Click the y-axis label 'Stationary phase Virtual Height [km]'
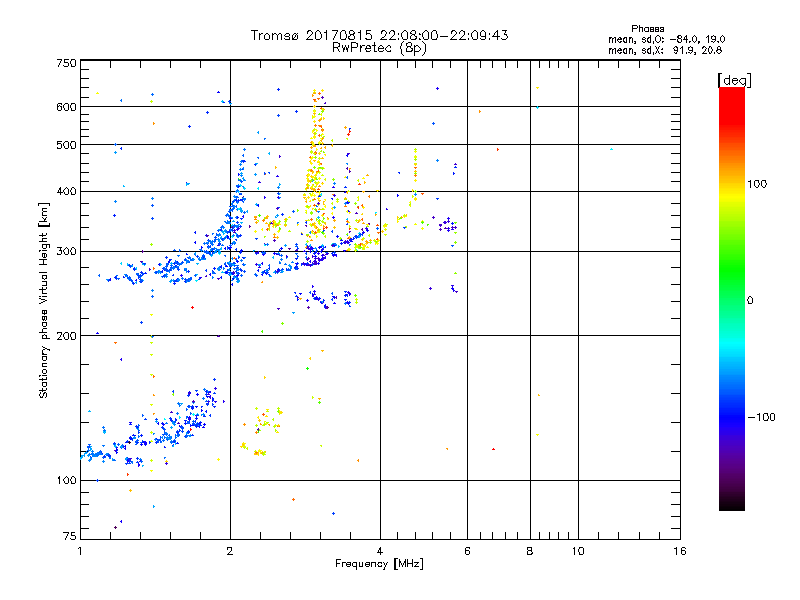 (44, 300)
